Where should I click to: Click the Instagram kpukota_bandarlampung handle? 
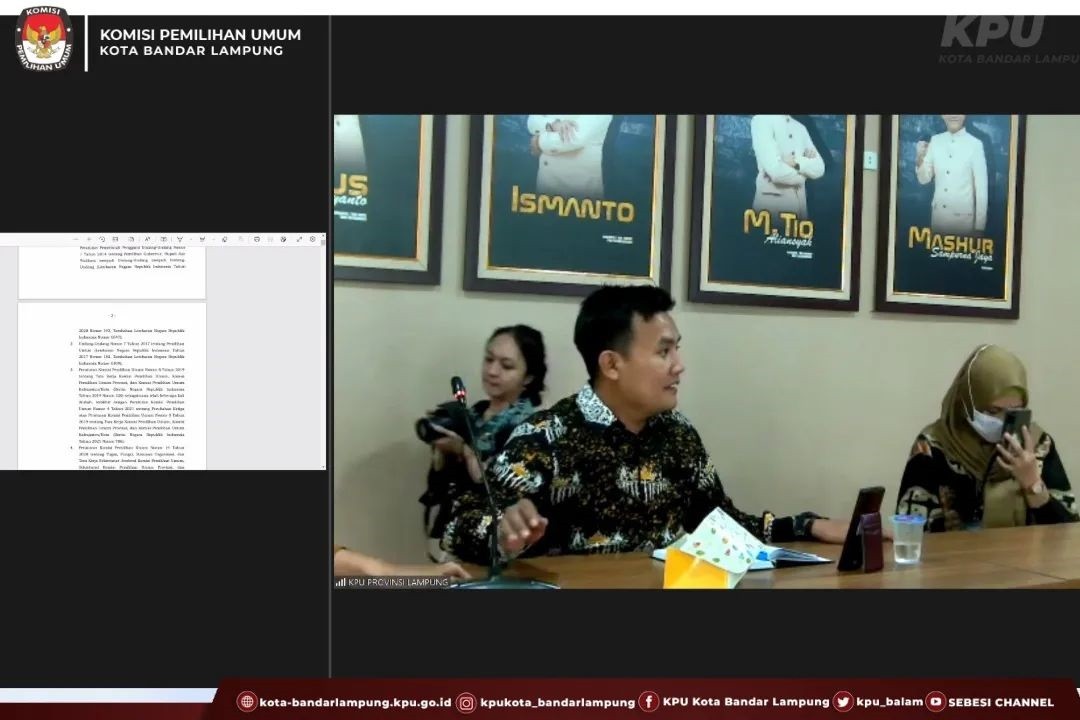(x=556, y=702)
